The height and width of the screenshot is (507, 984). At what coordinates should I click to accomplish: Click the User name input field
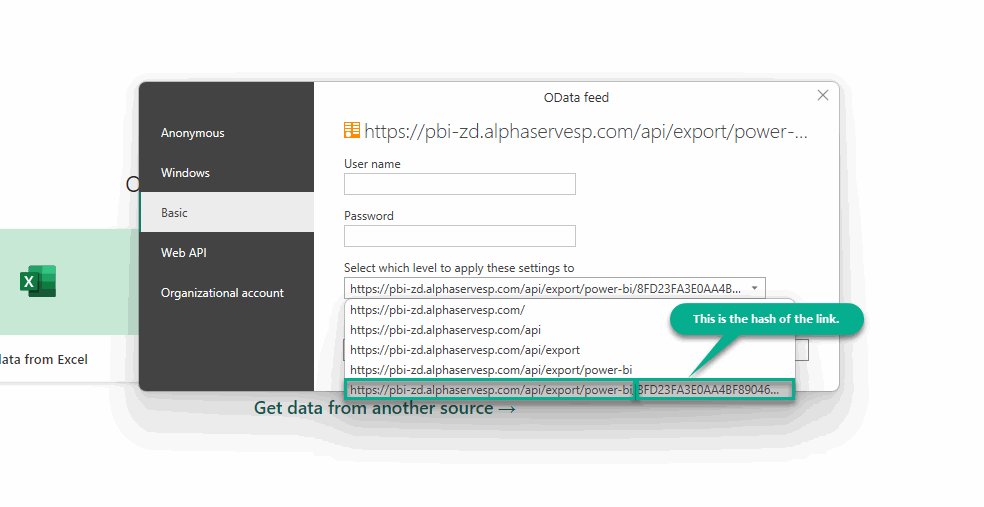[459, 184]
